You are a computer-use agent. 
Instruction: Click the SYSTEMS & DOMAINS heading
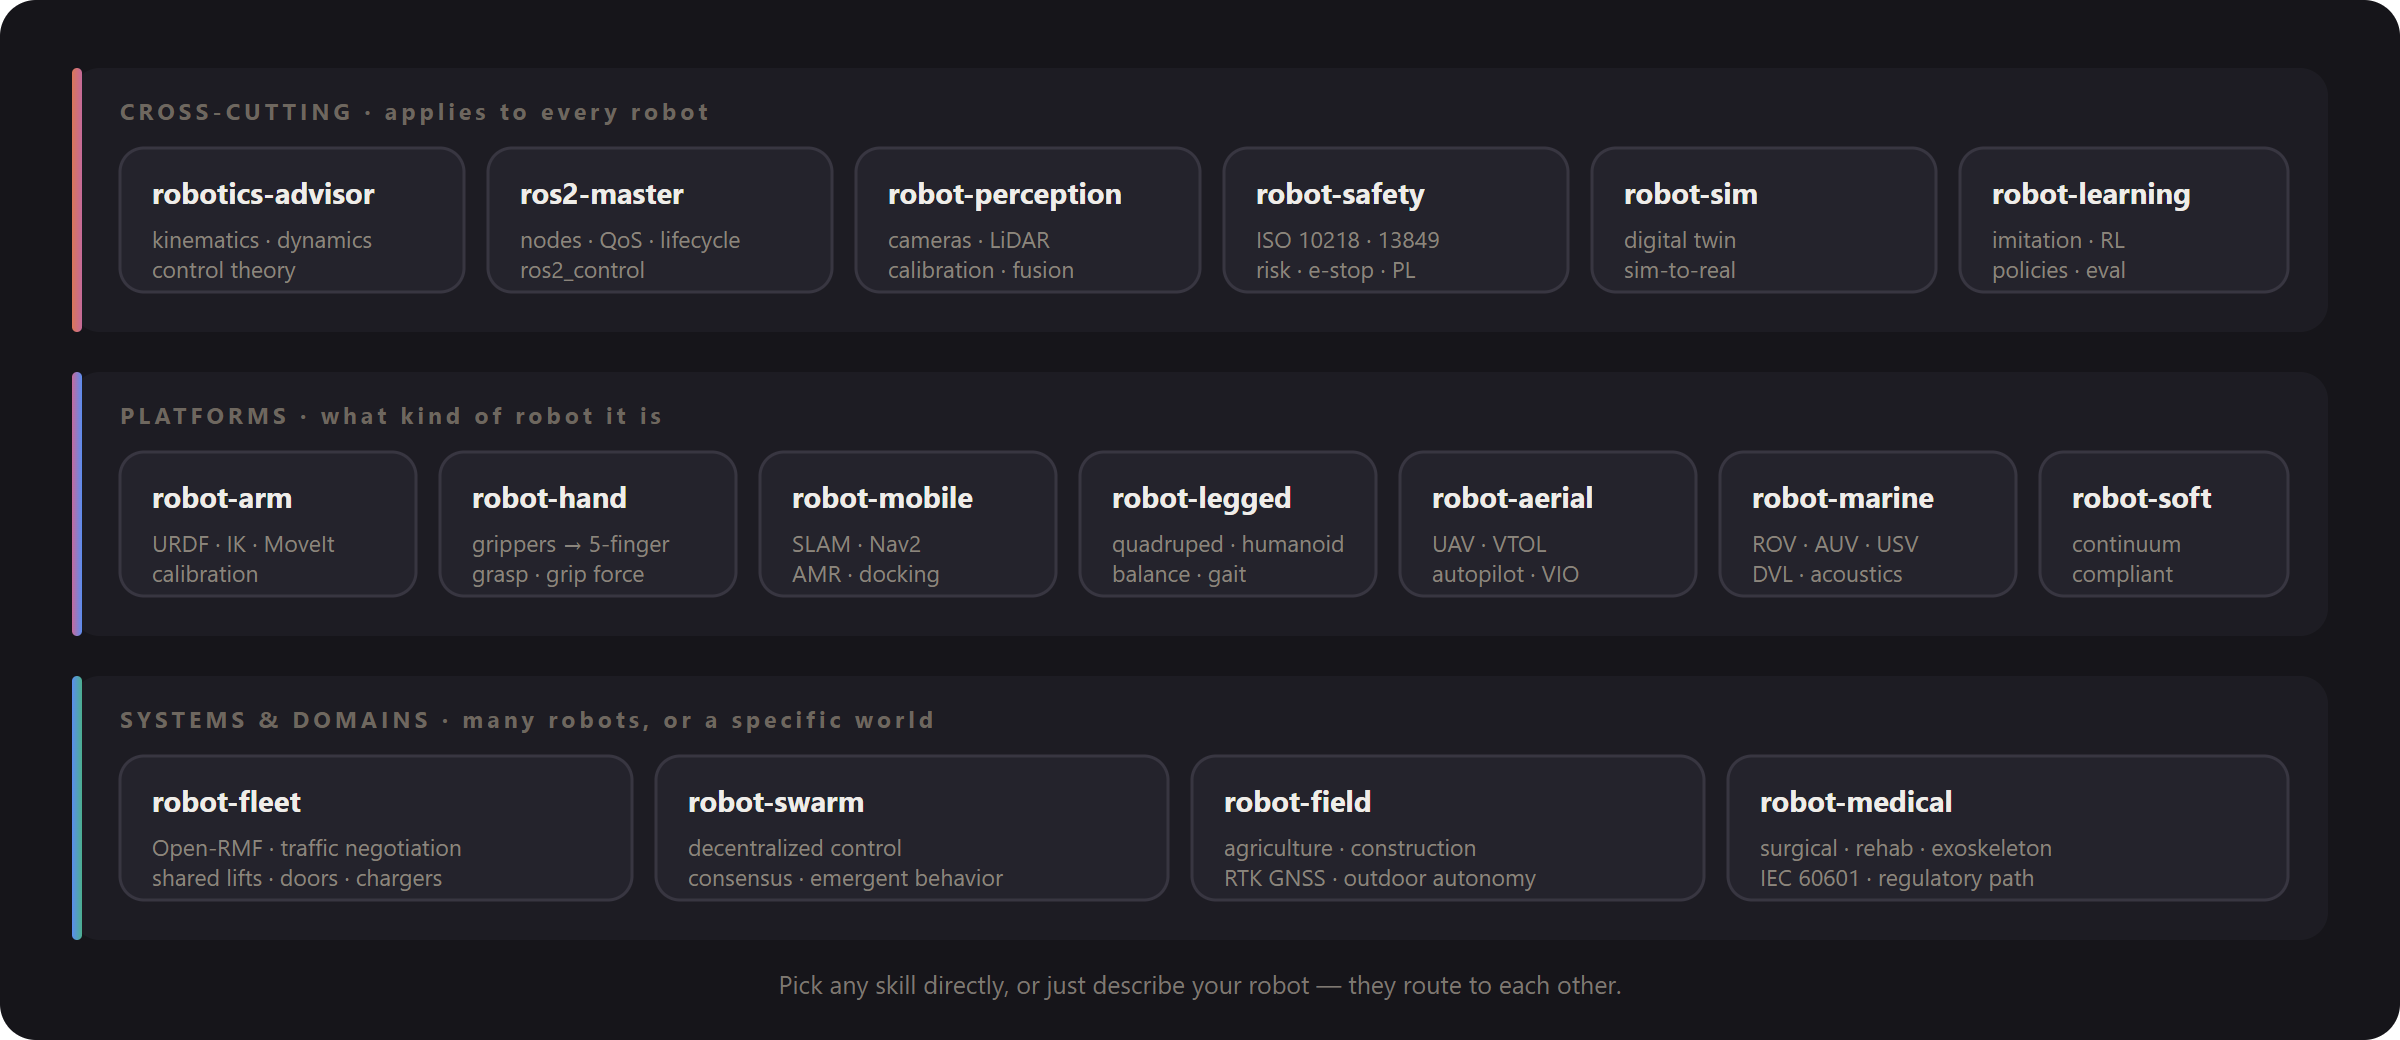(527, 720)
